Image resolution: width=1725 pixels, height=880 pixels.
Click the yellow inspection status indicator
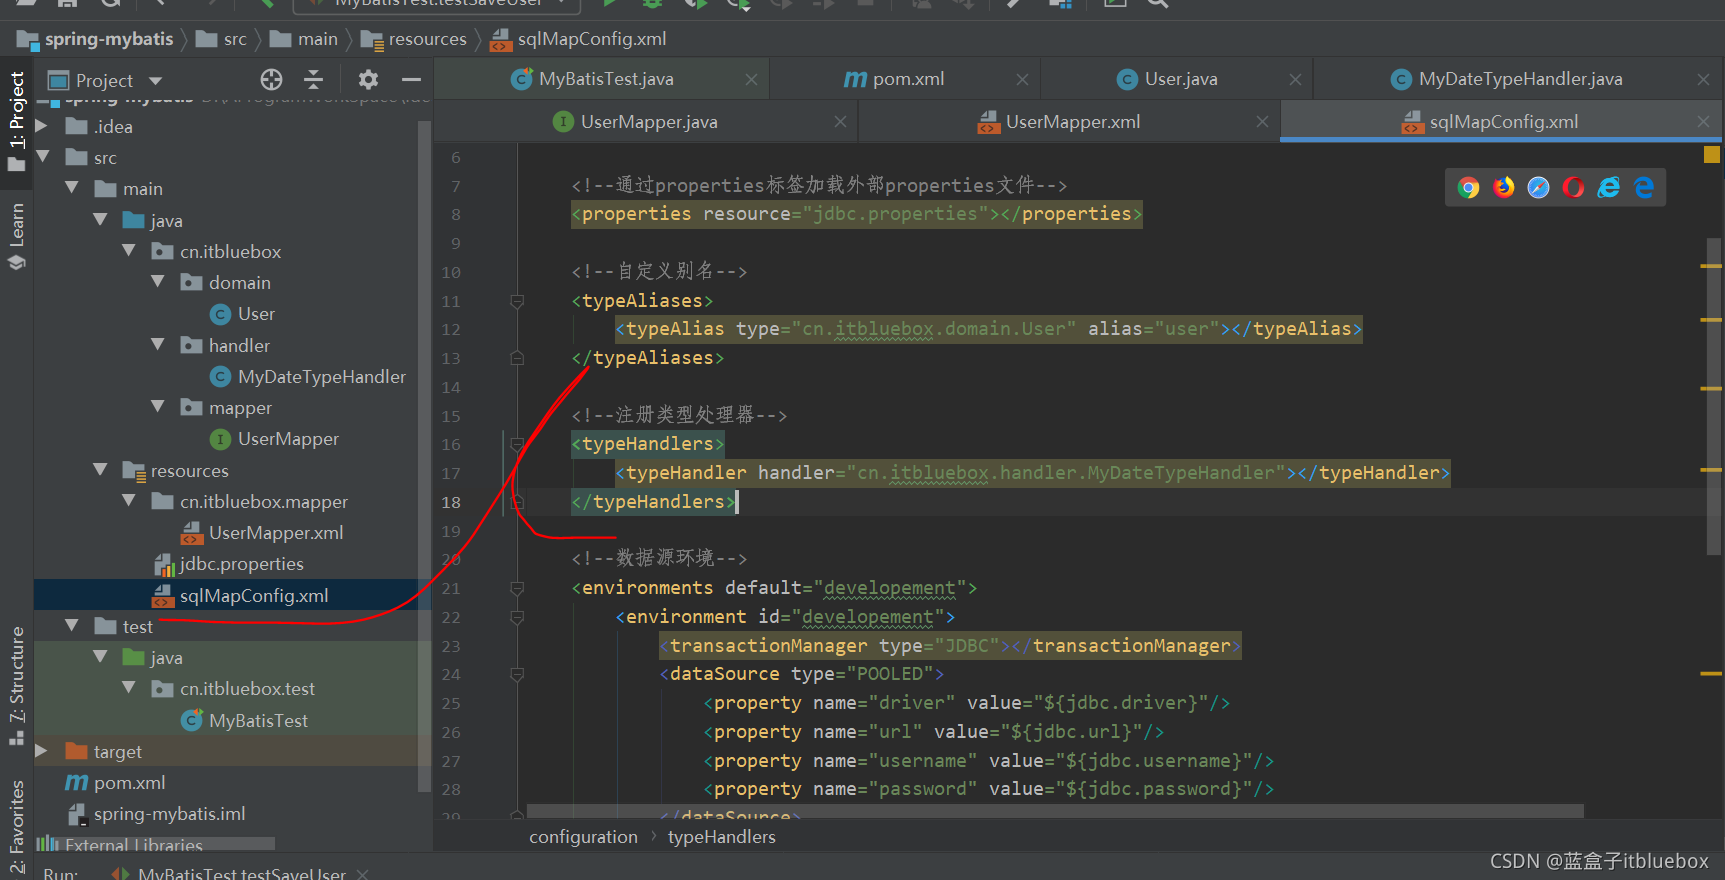[x=1712, y=155]
